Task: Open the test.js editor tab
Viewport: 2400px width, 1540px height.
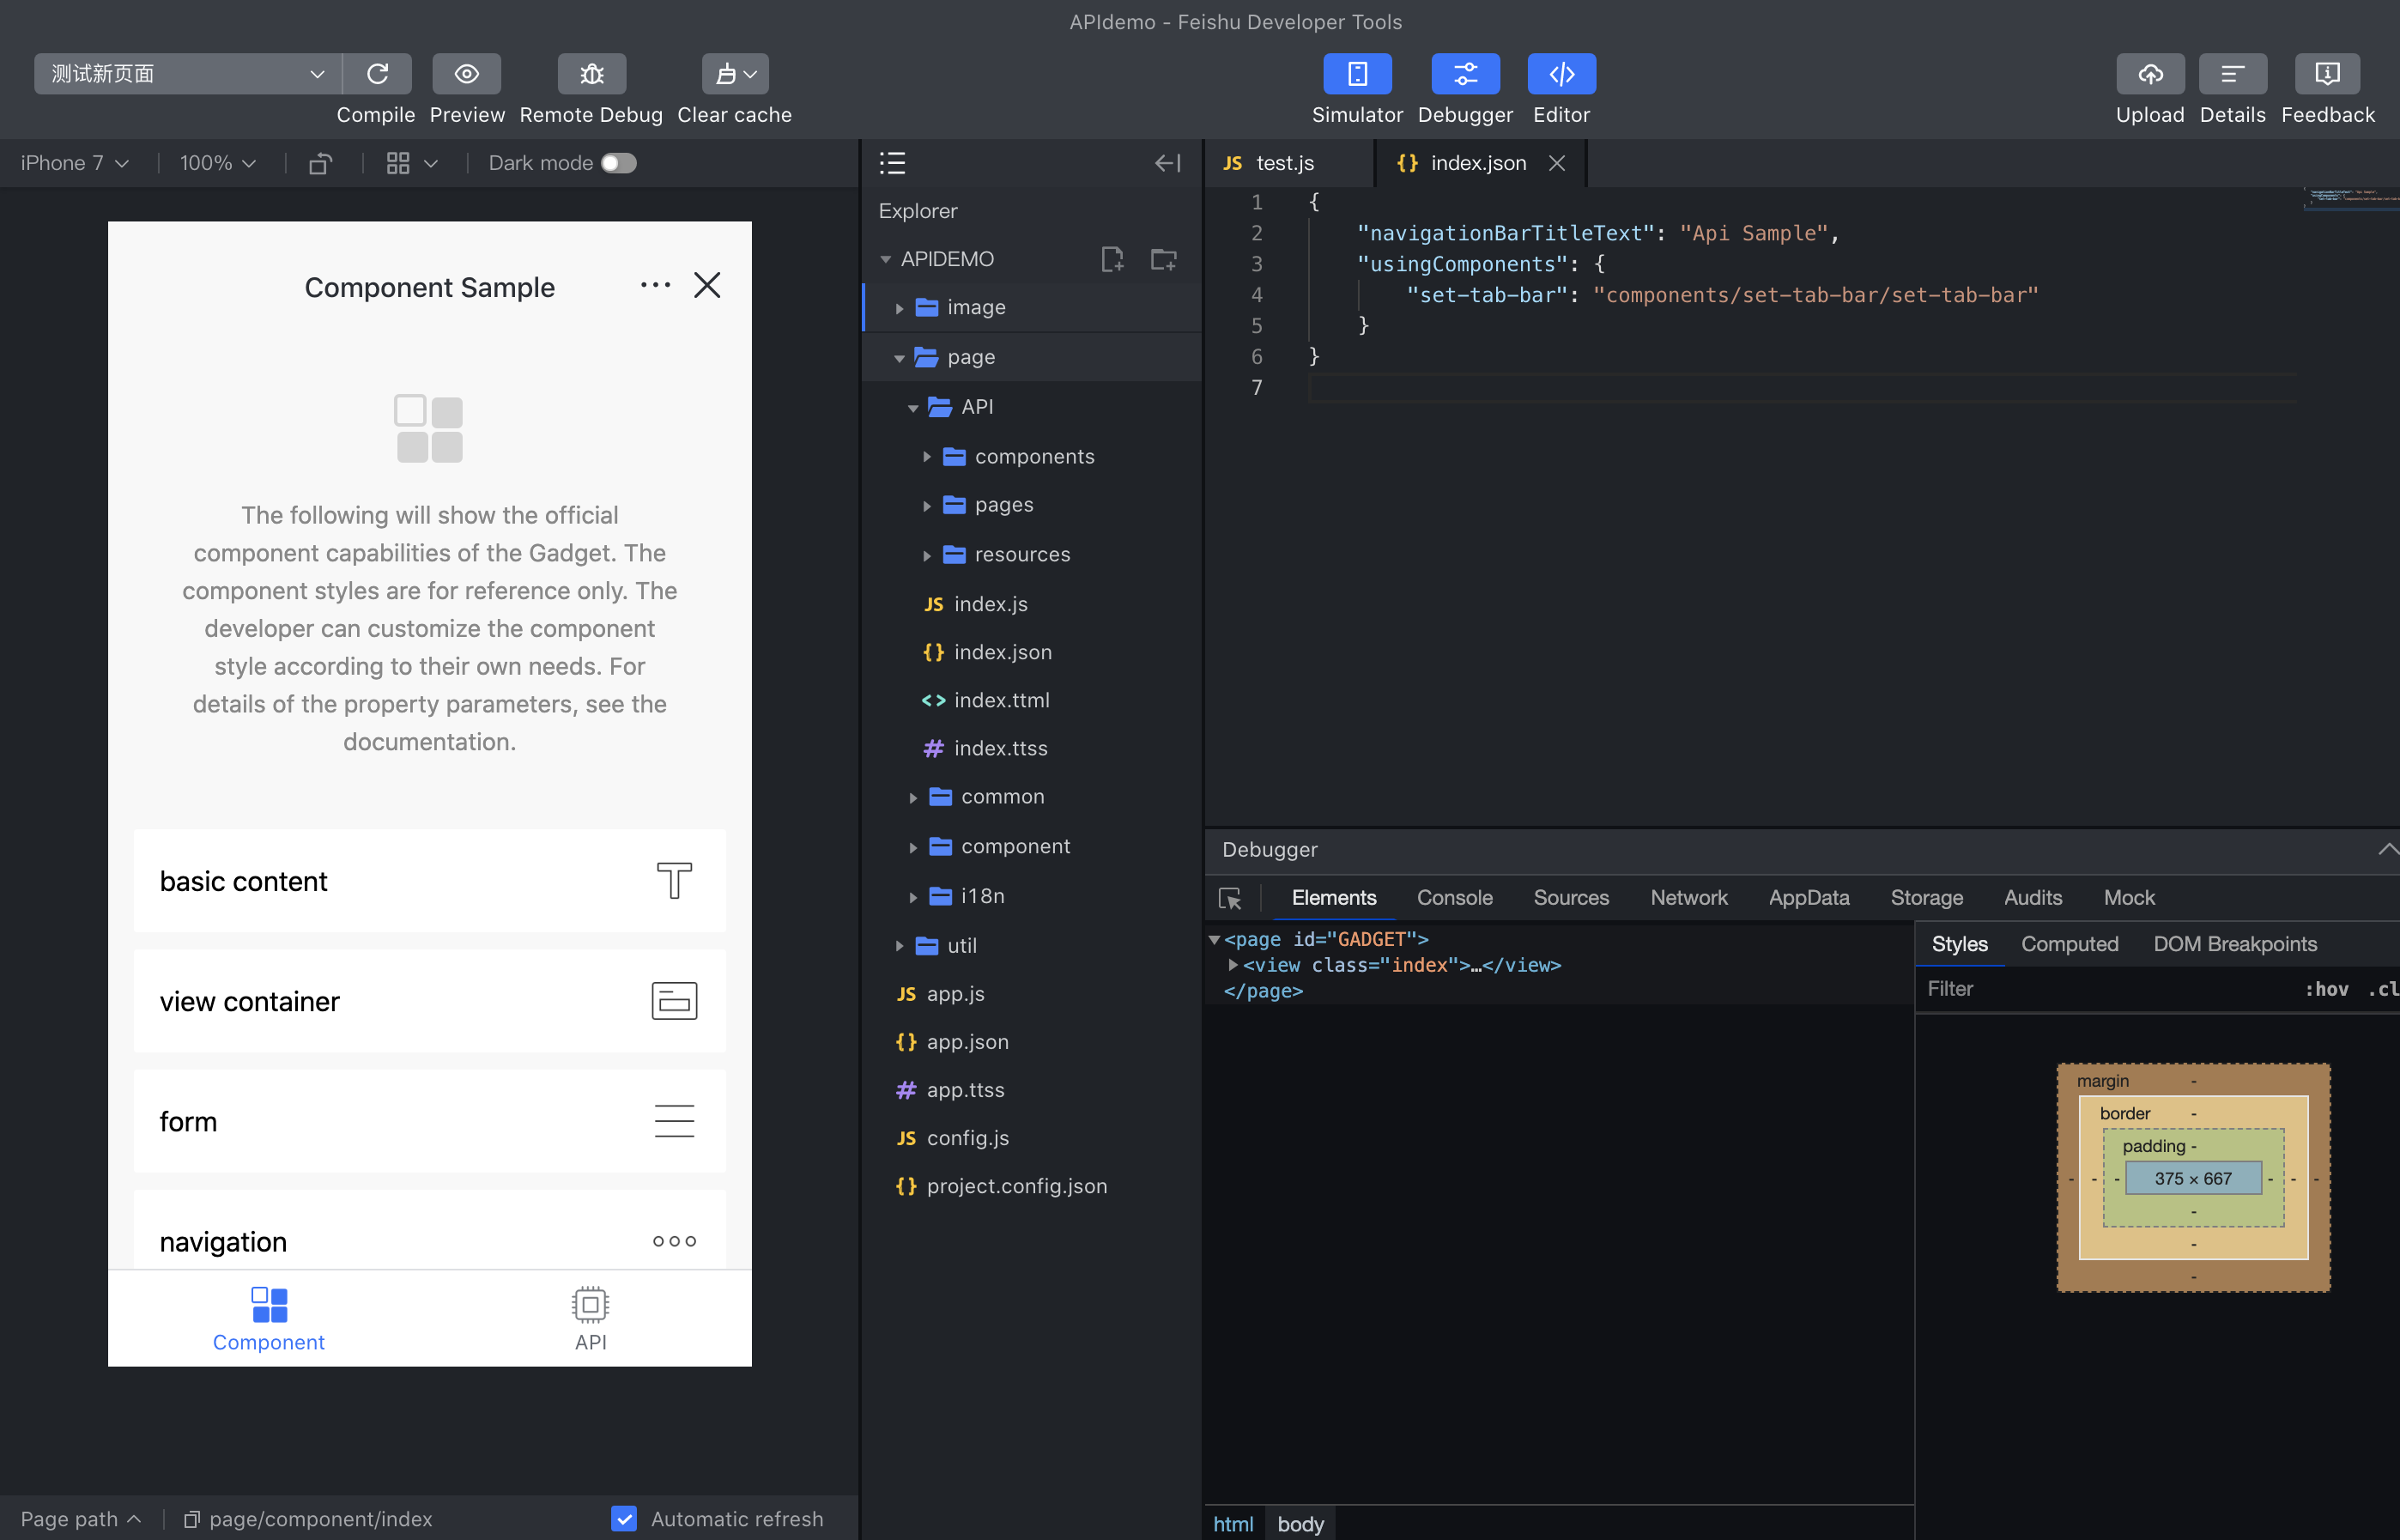Action: 1284,163
